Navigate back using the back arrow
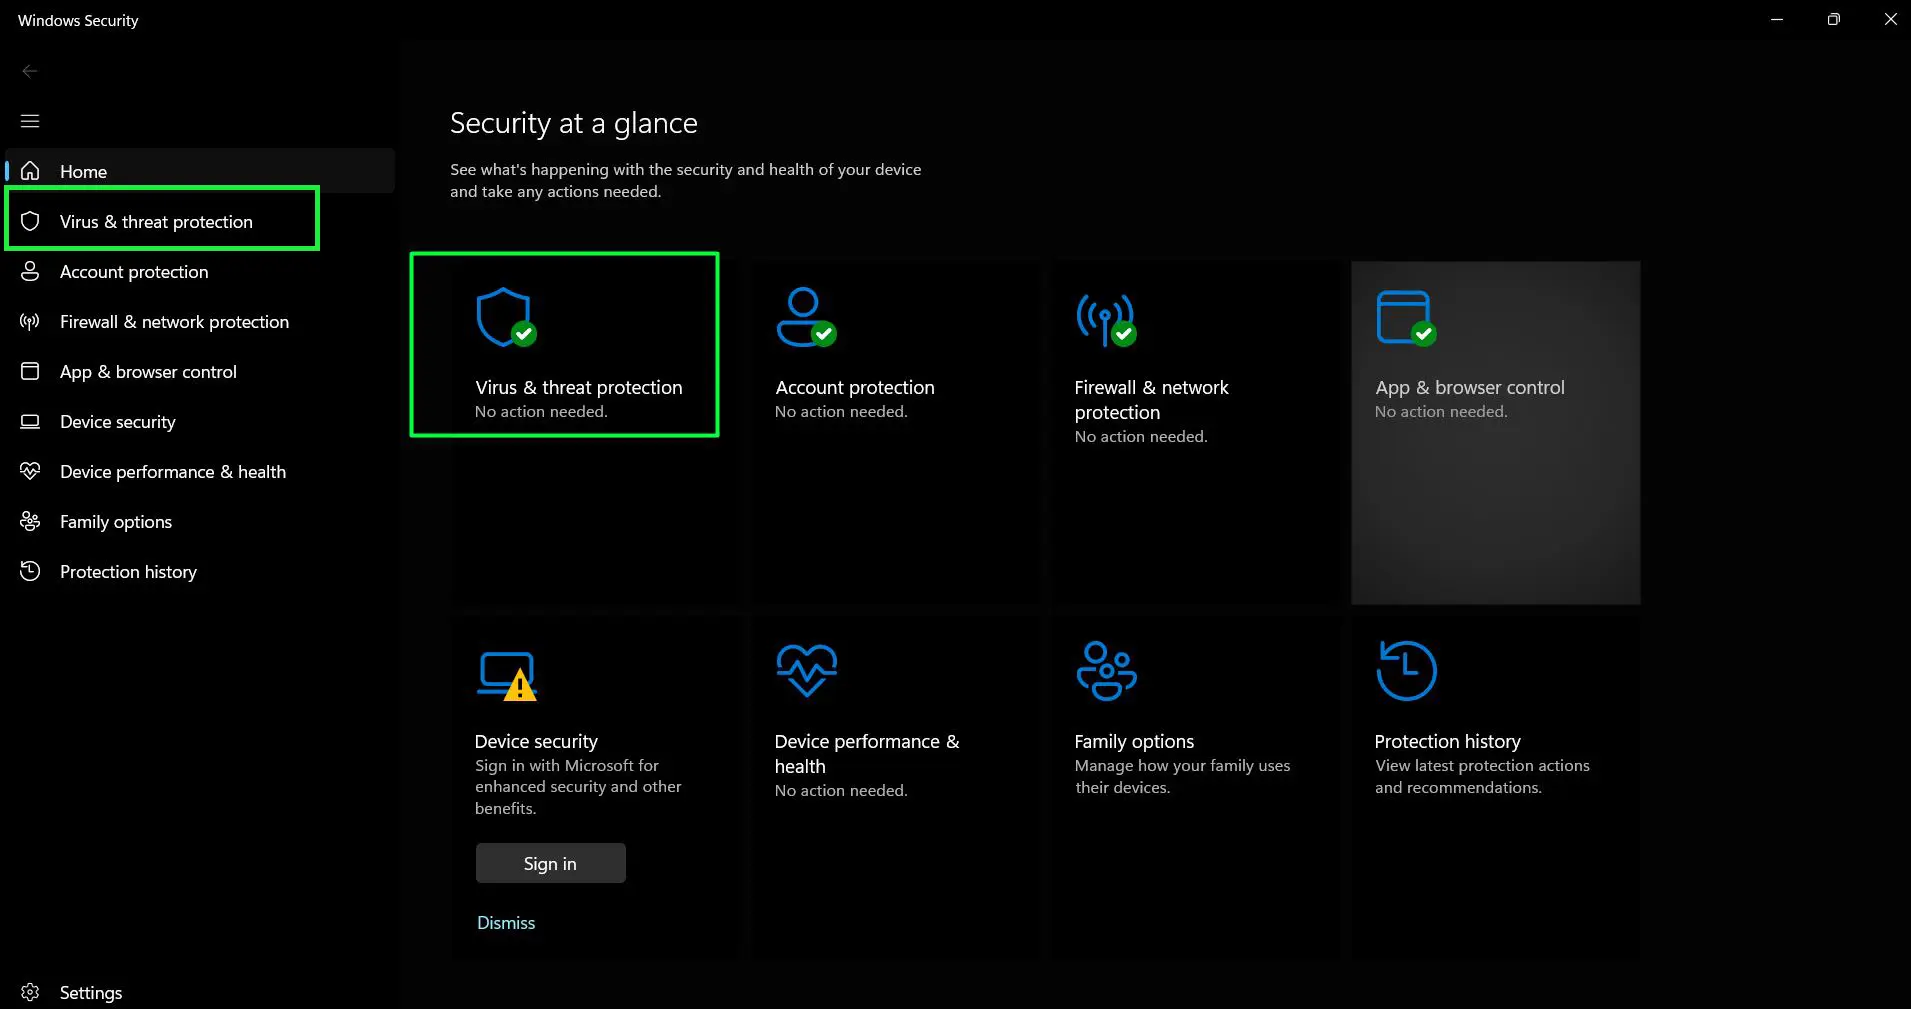The height and width of the screenshot is (1009, 1911). pos(30,70)
